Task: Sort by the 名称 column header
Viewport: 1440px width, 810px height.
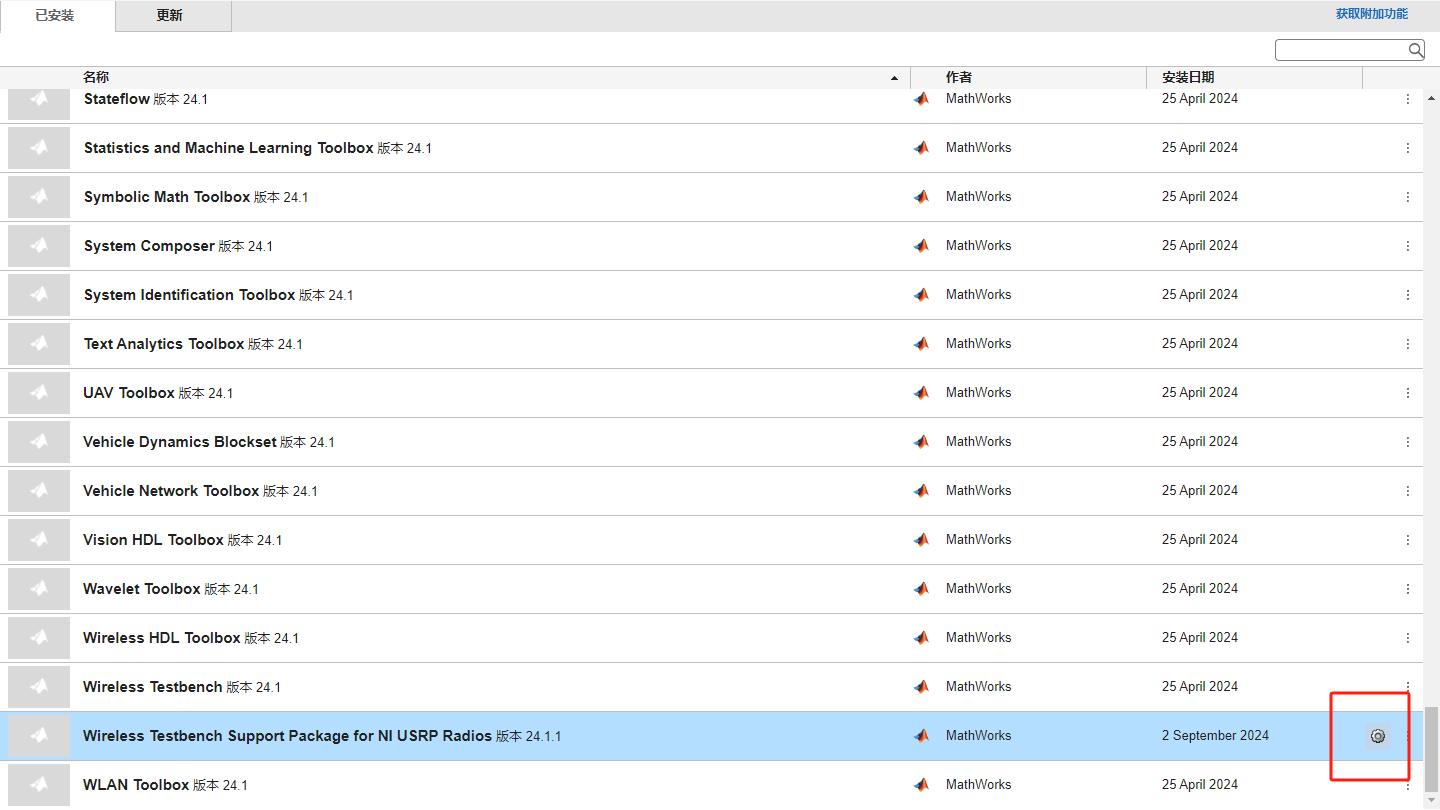Action: coord(96,77)
